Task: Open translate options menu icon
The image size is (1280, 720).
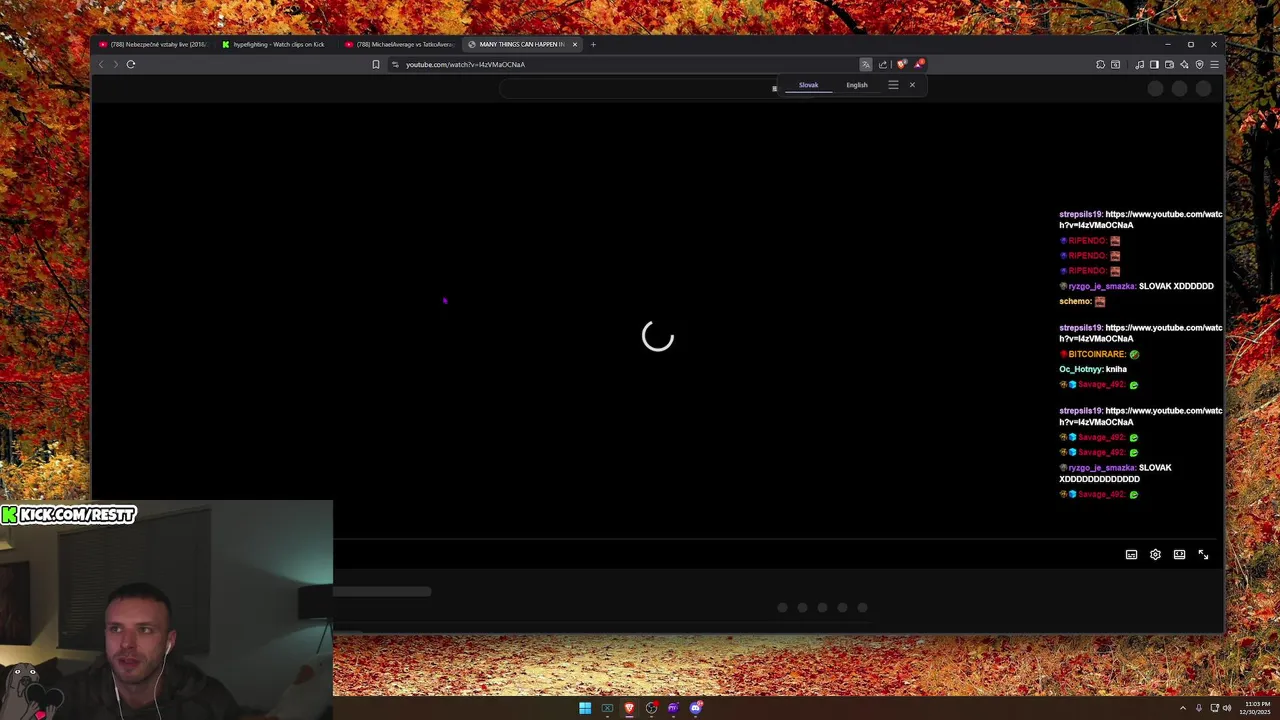Action: (x=893, y=85)
